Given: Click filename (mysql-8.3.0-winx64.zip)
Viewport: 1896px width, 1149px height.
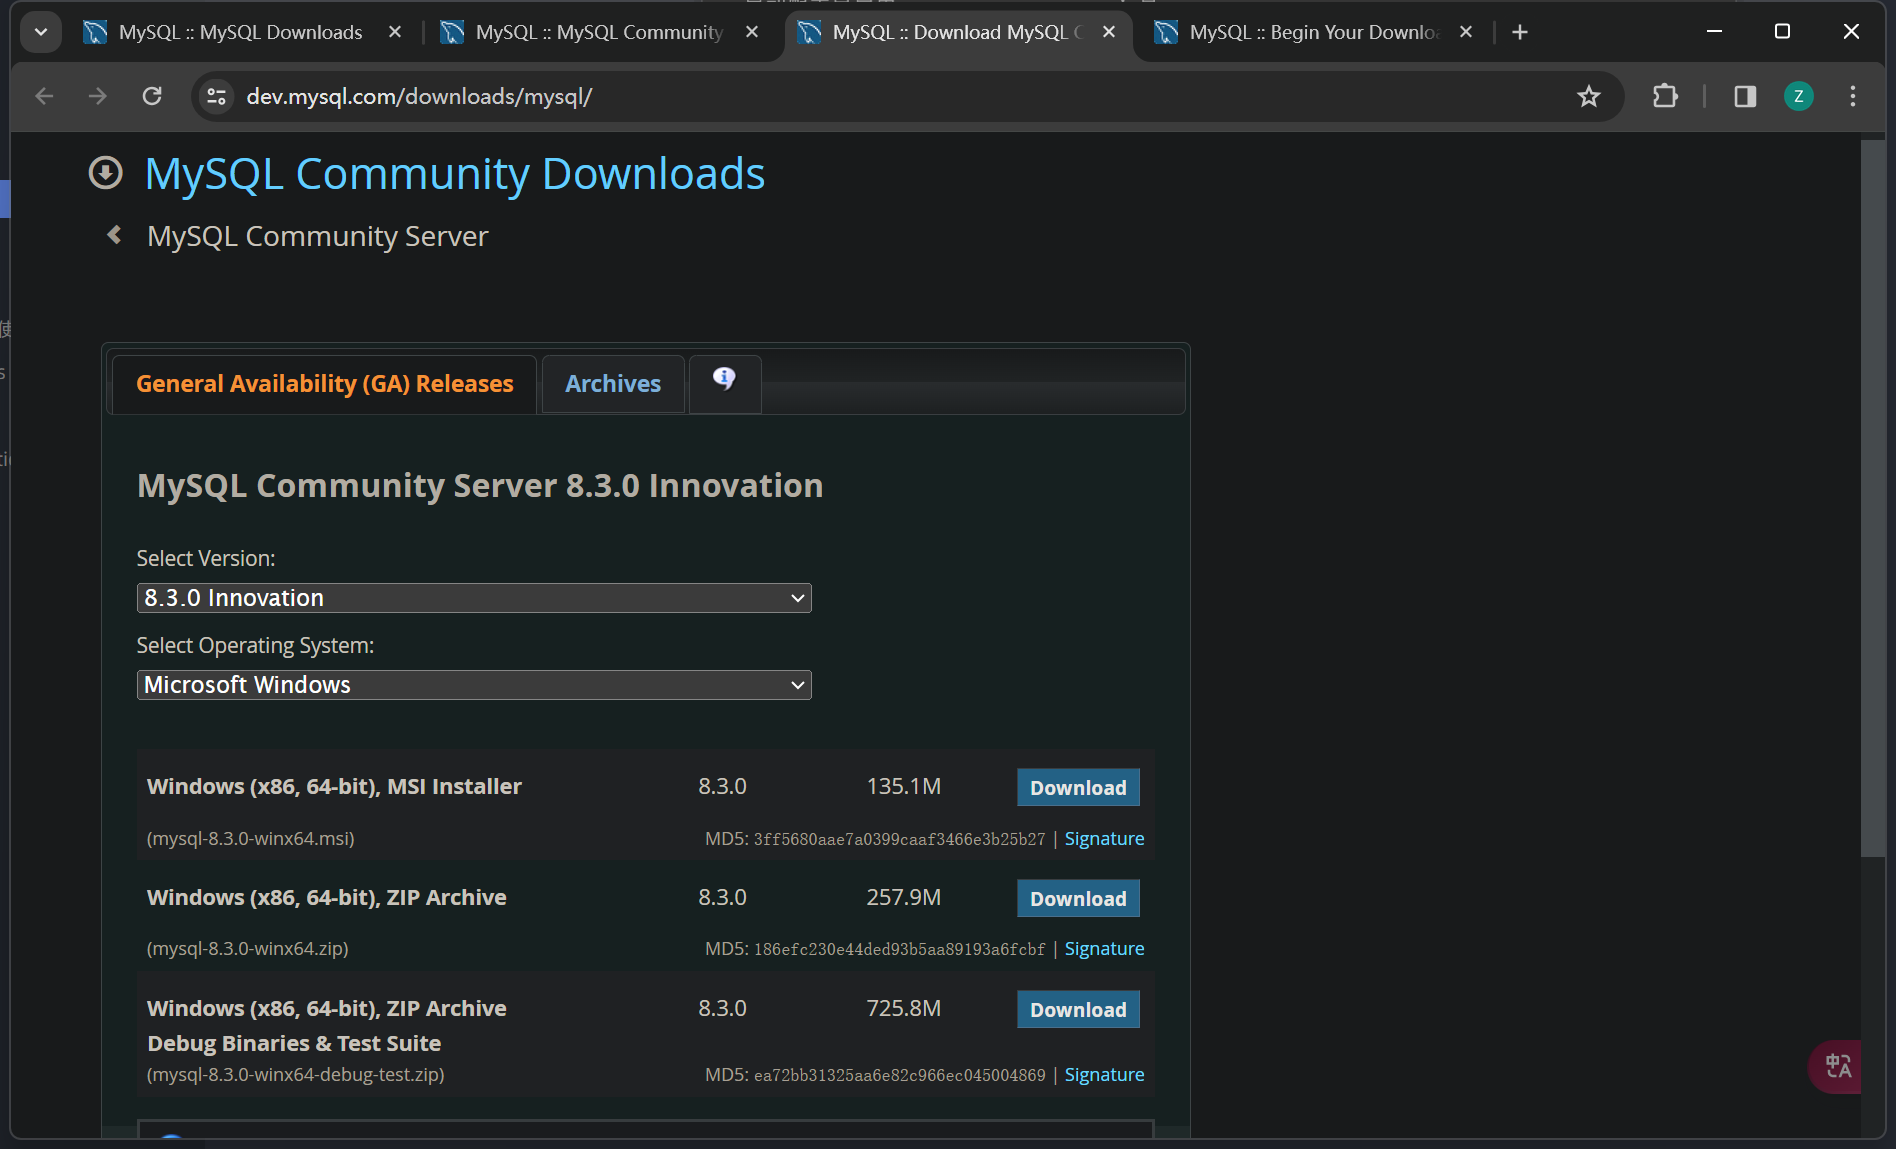Looking at the screenshot, I should click(248, 949).
